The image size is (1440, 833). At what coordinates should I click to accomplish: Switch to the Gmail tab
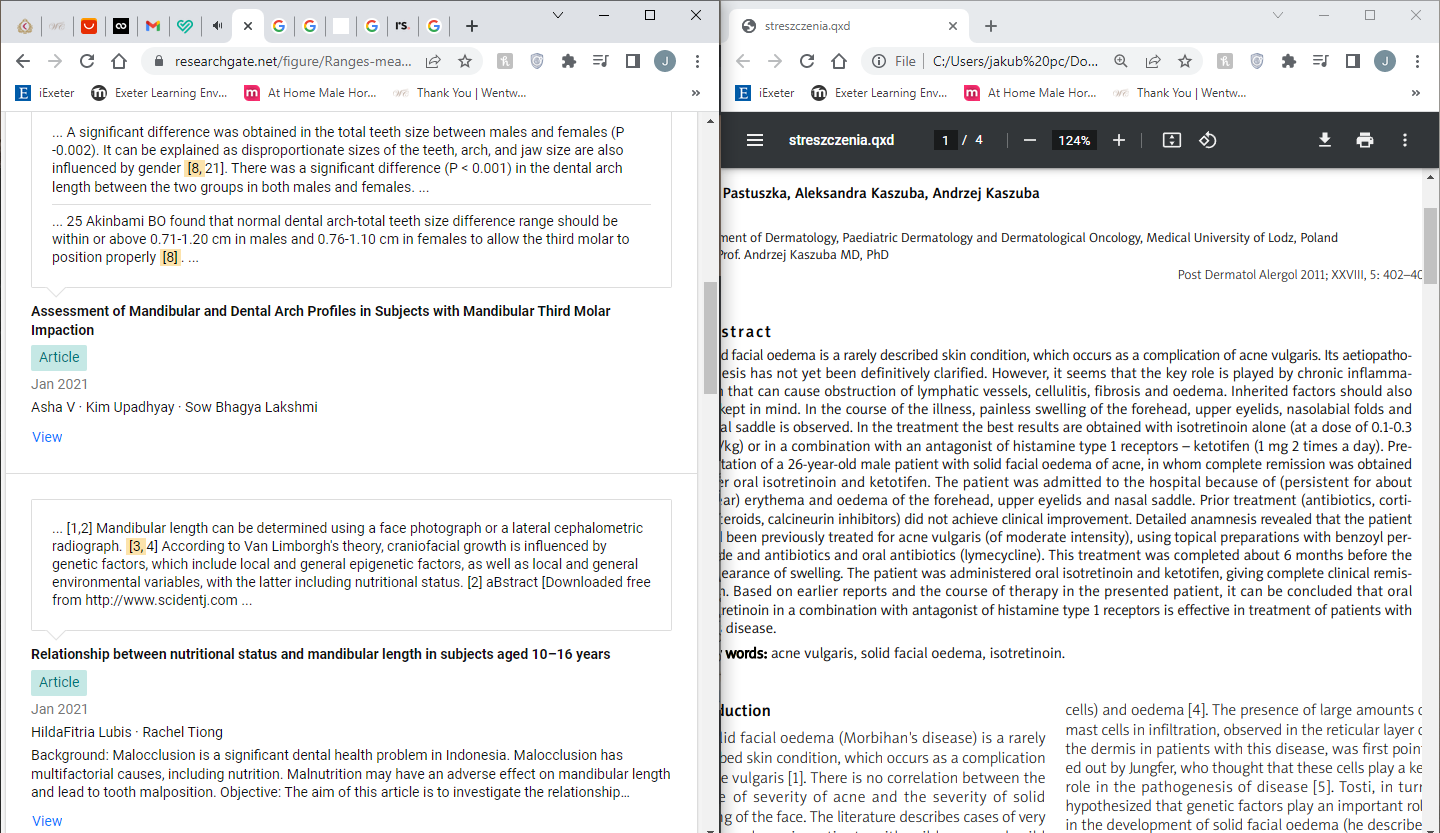[x=152, y=26]
